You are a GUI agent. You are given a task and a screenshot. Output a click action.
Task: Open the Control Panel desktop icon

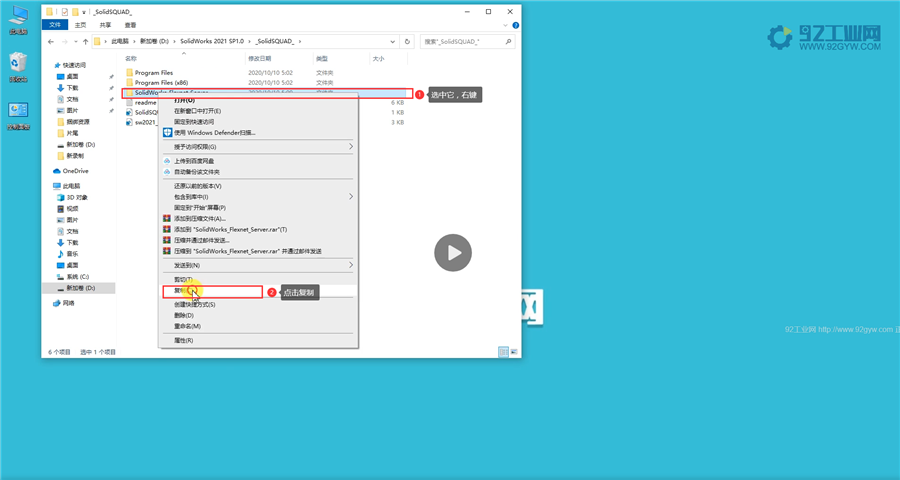(x=18, y=116)
